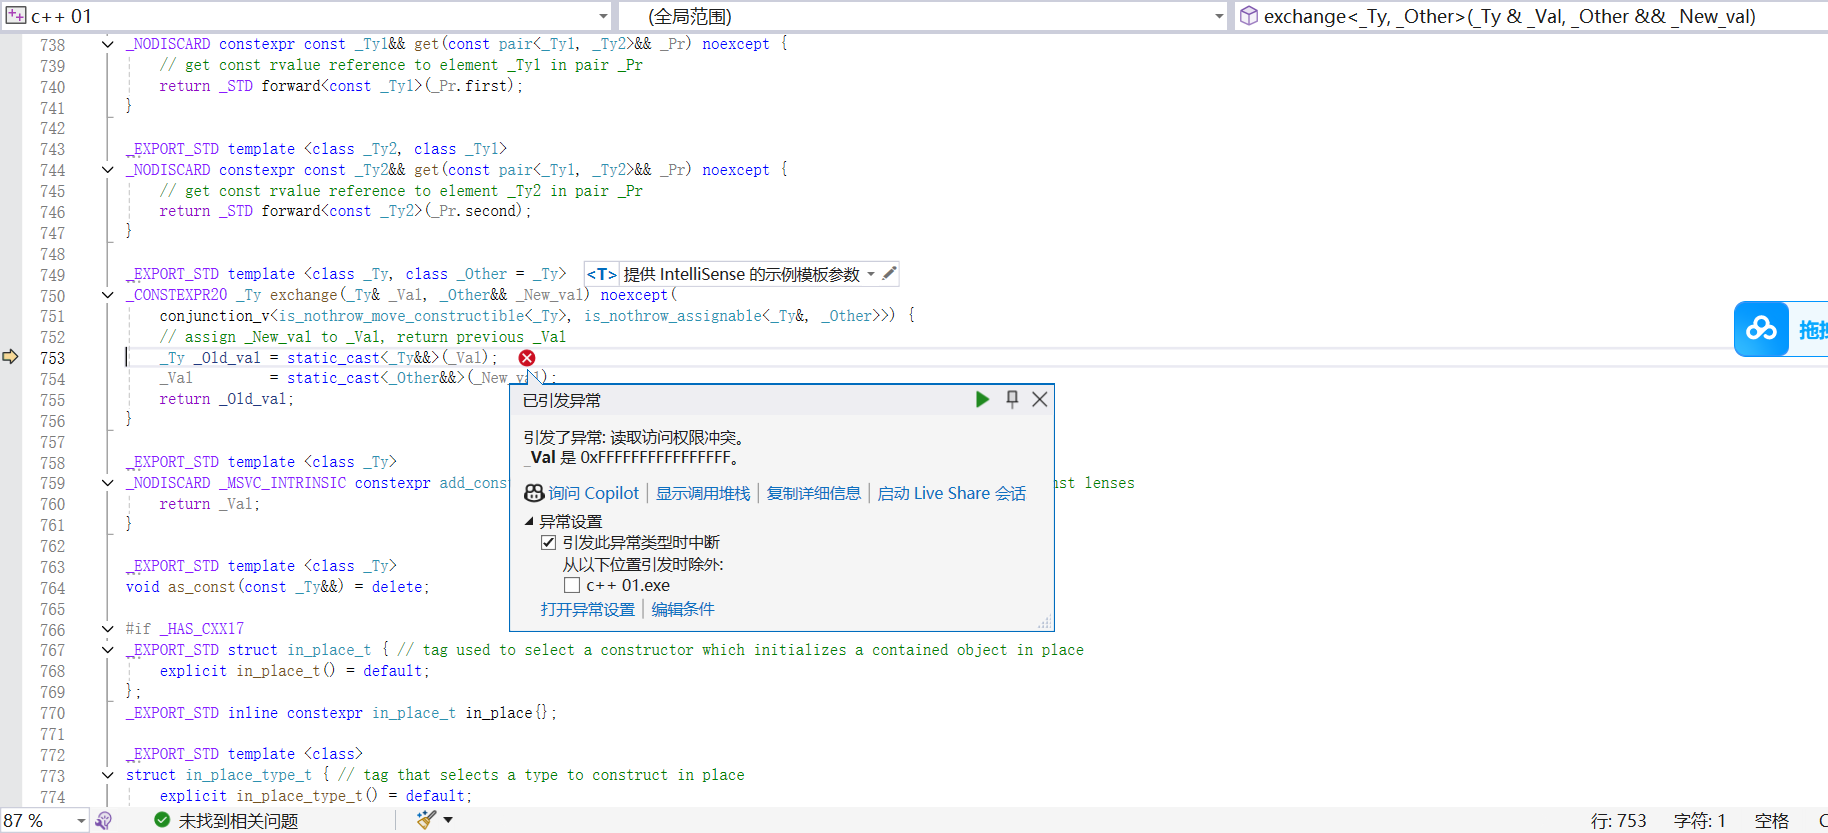Collapse the code block at line 744
Image resolution: width=1828 pixels, height=833 pixels.
(107, 170)
